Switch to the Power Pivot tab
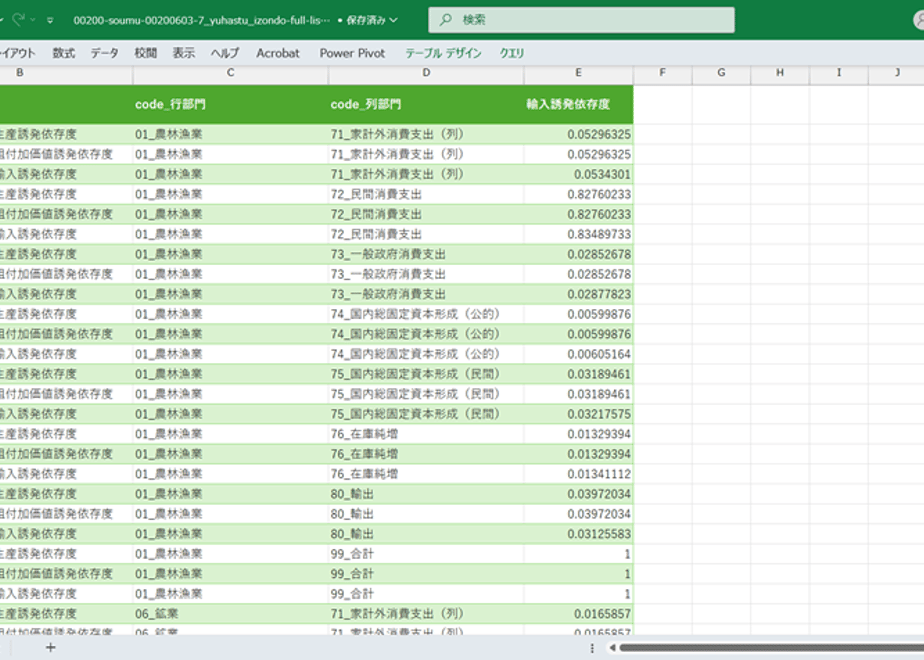The image size is (924, 660). click(352, 53)
